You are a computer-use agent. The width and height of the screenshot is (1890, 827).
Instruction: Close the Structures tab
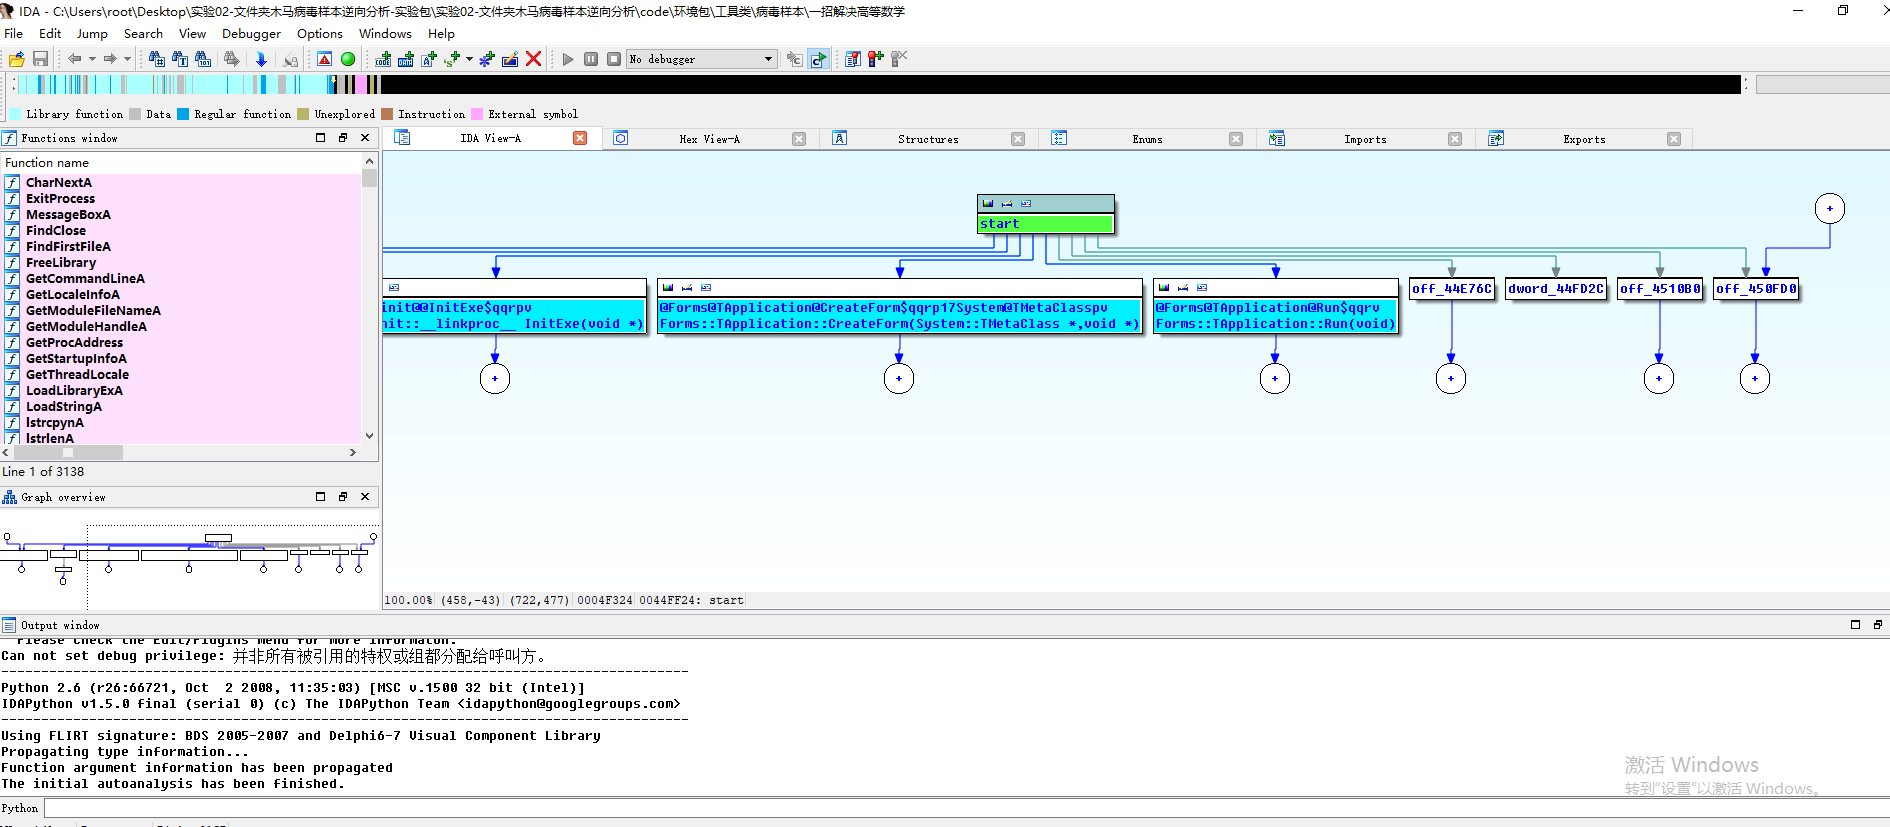pos(1018,139)
